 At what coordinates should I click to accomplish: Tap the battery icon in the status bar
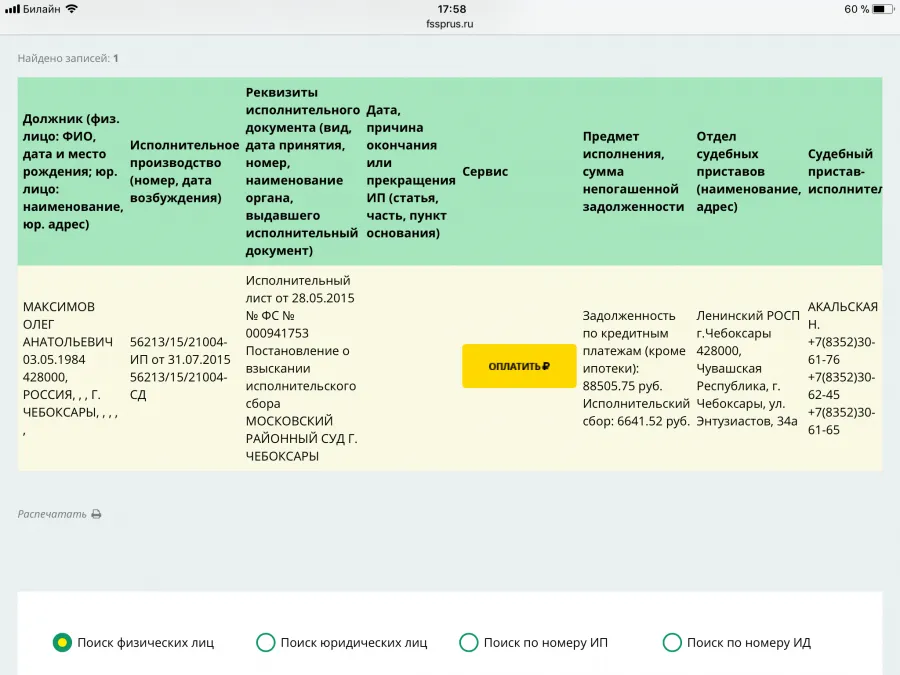coord(883,9)
